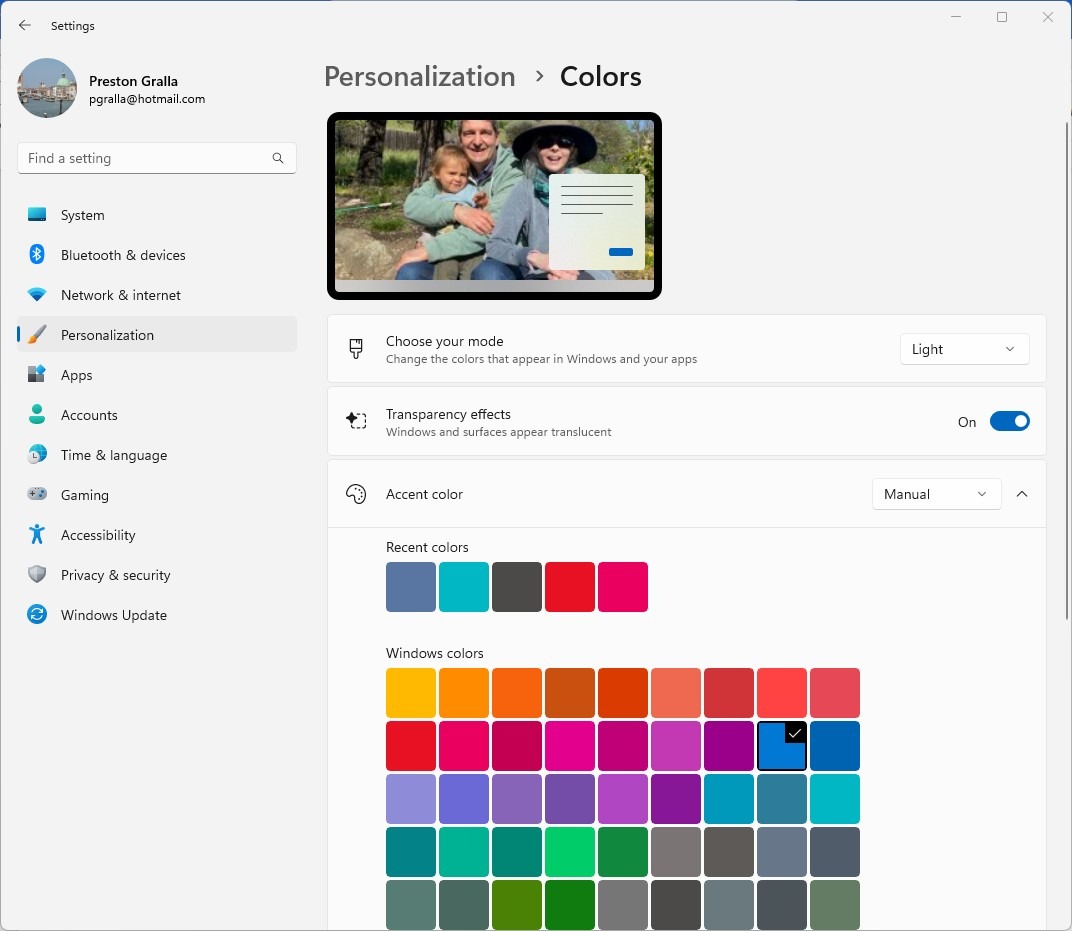Click the Bluetooth & devices icon
This screenshot has width=1072, height=931.
pos(37,255)
